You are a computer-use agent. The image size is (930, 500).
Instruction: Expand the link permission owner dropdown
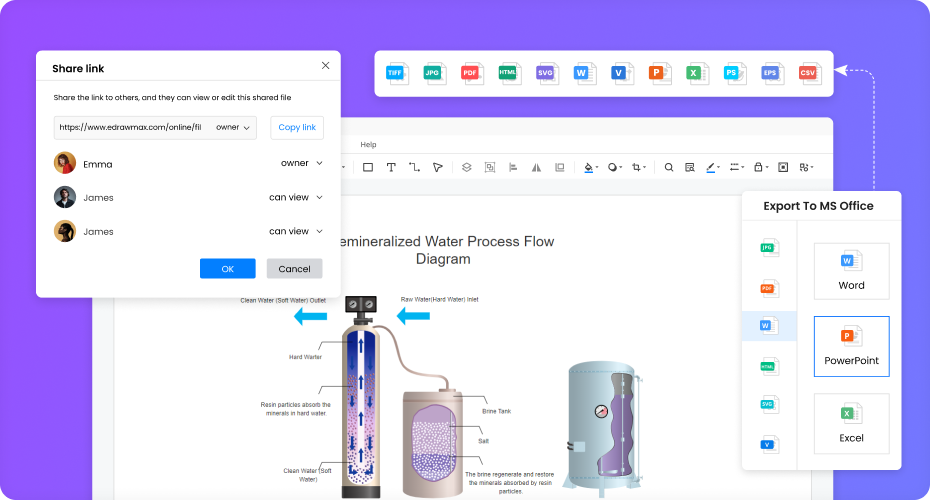[234, 127]
